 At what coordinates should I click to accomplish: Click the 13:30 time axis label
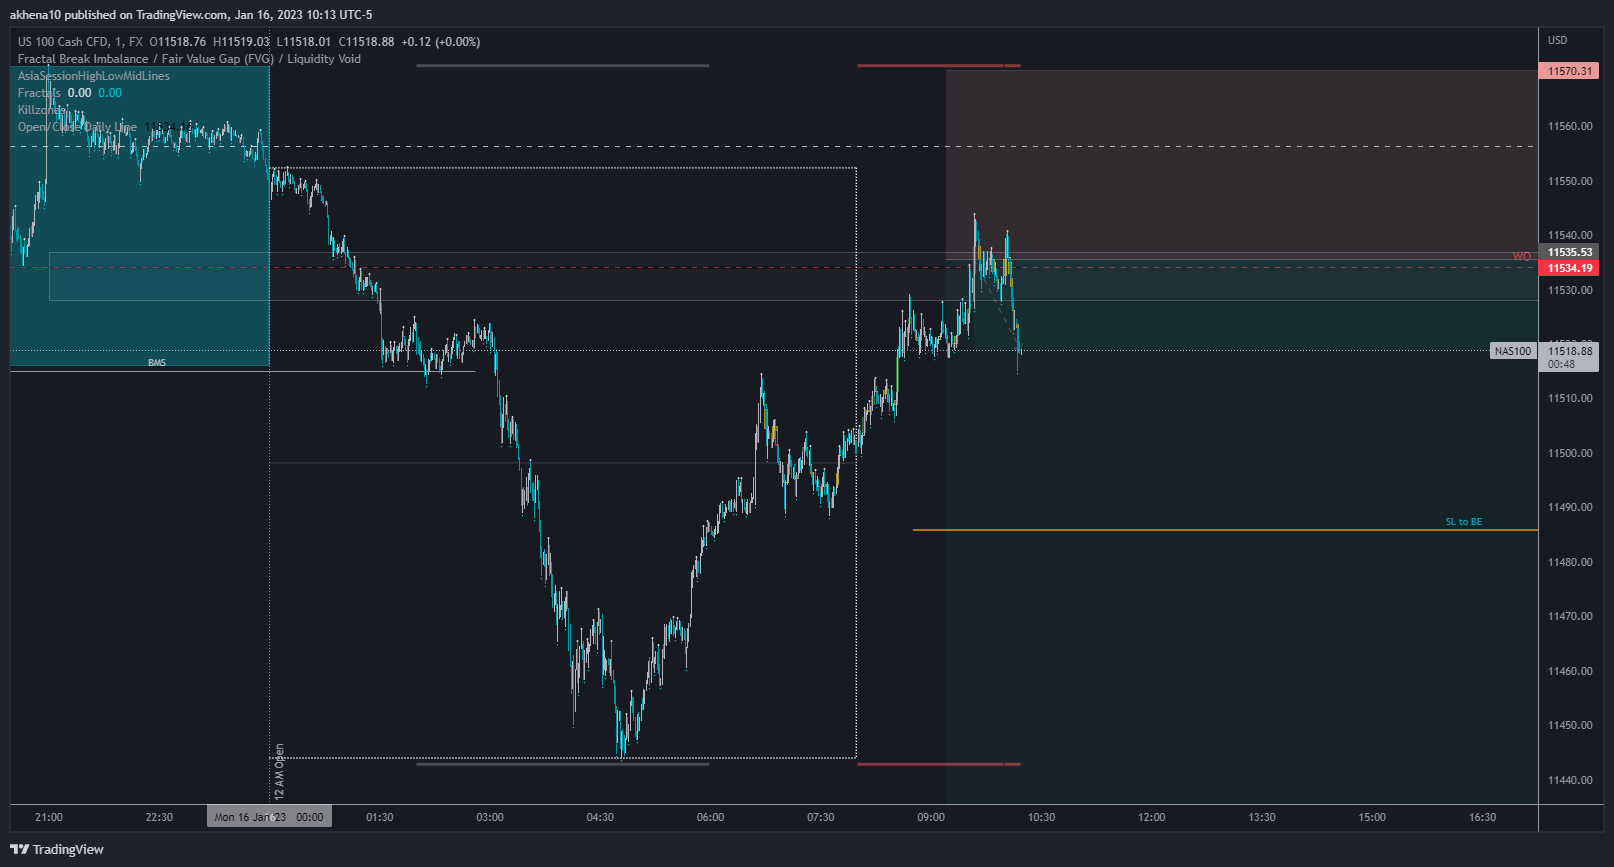pos(1262,817)
